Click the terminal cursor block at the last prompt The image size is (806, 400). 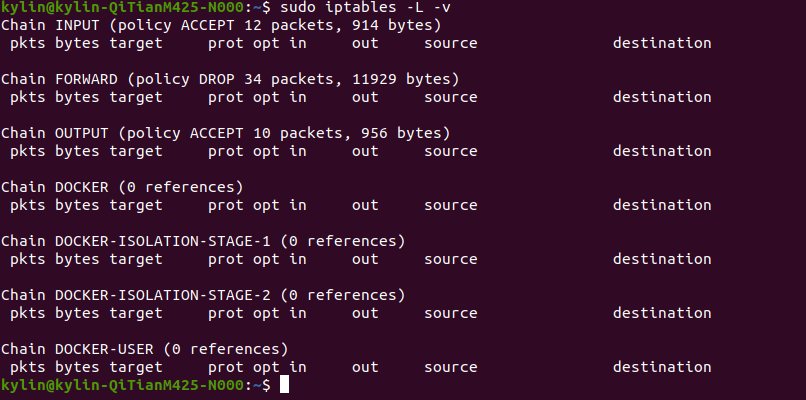point(285,385)
